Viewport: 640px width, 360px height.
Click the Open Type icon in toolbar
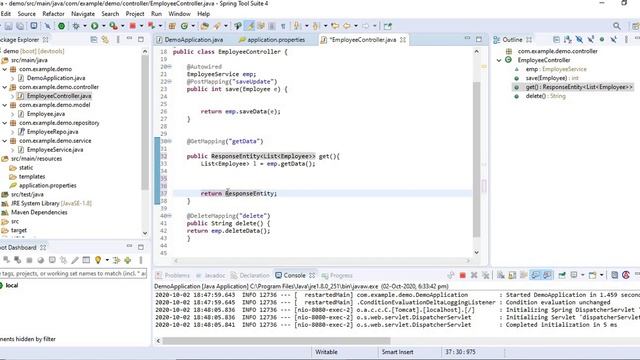tap(204, 26)
